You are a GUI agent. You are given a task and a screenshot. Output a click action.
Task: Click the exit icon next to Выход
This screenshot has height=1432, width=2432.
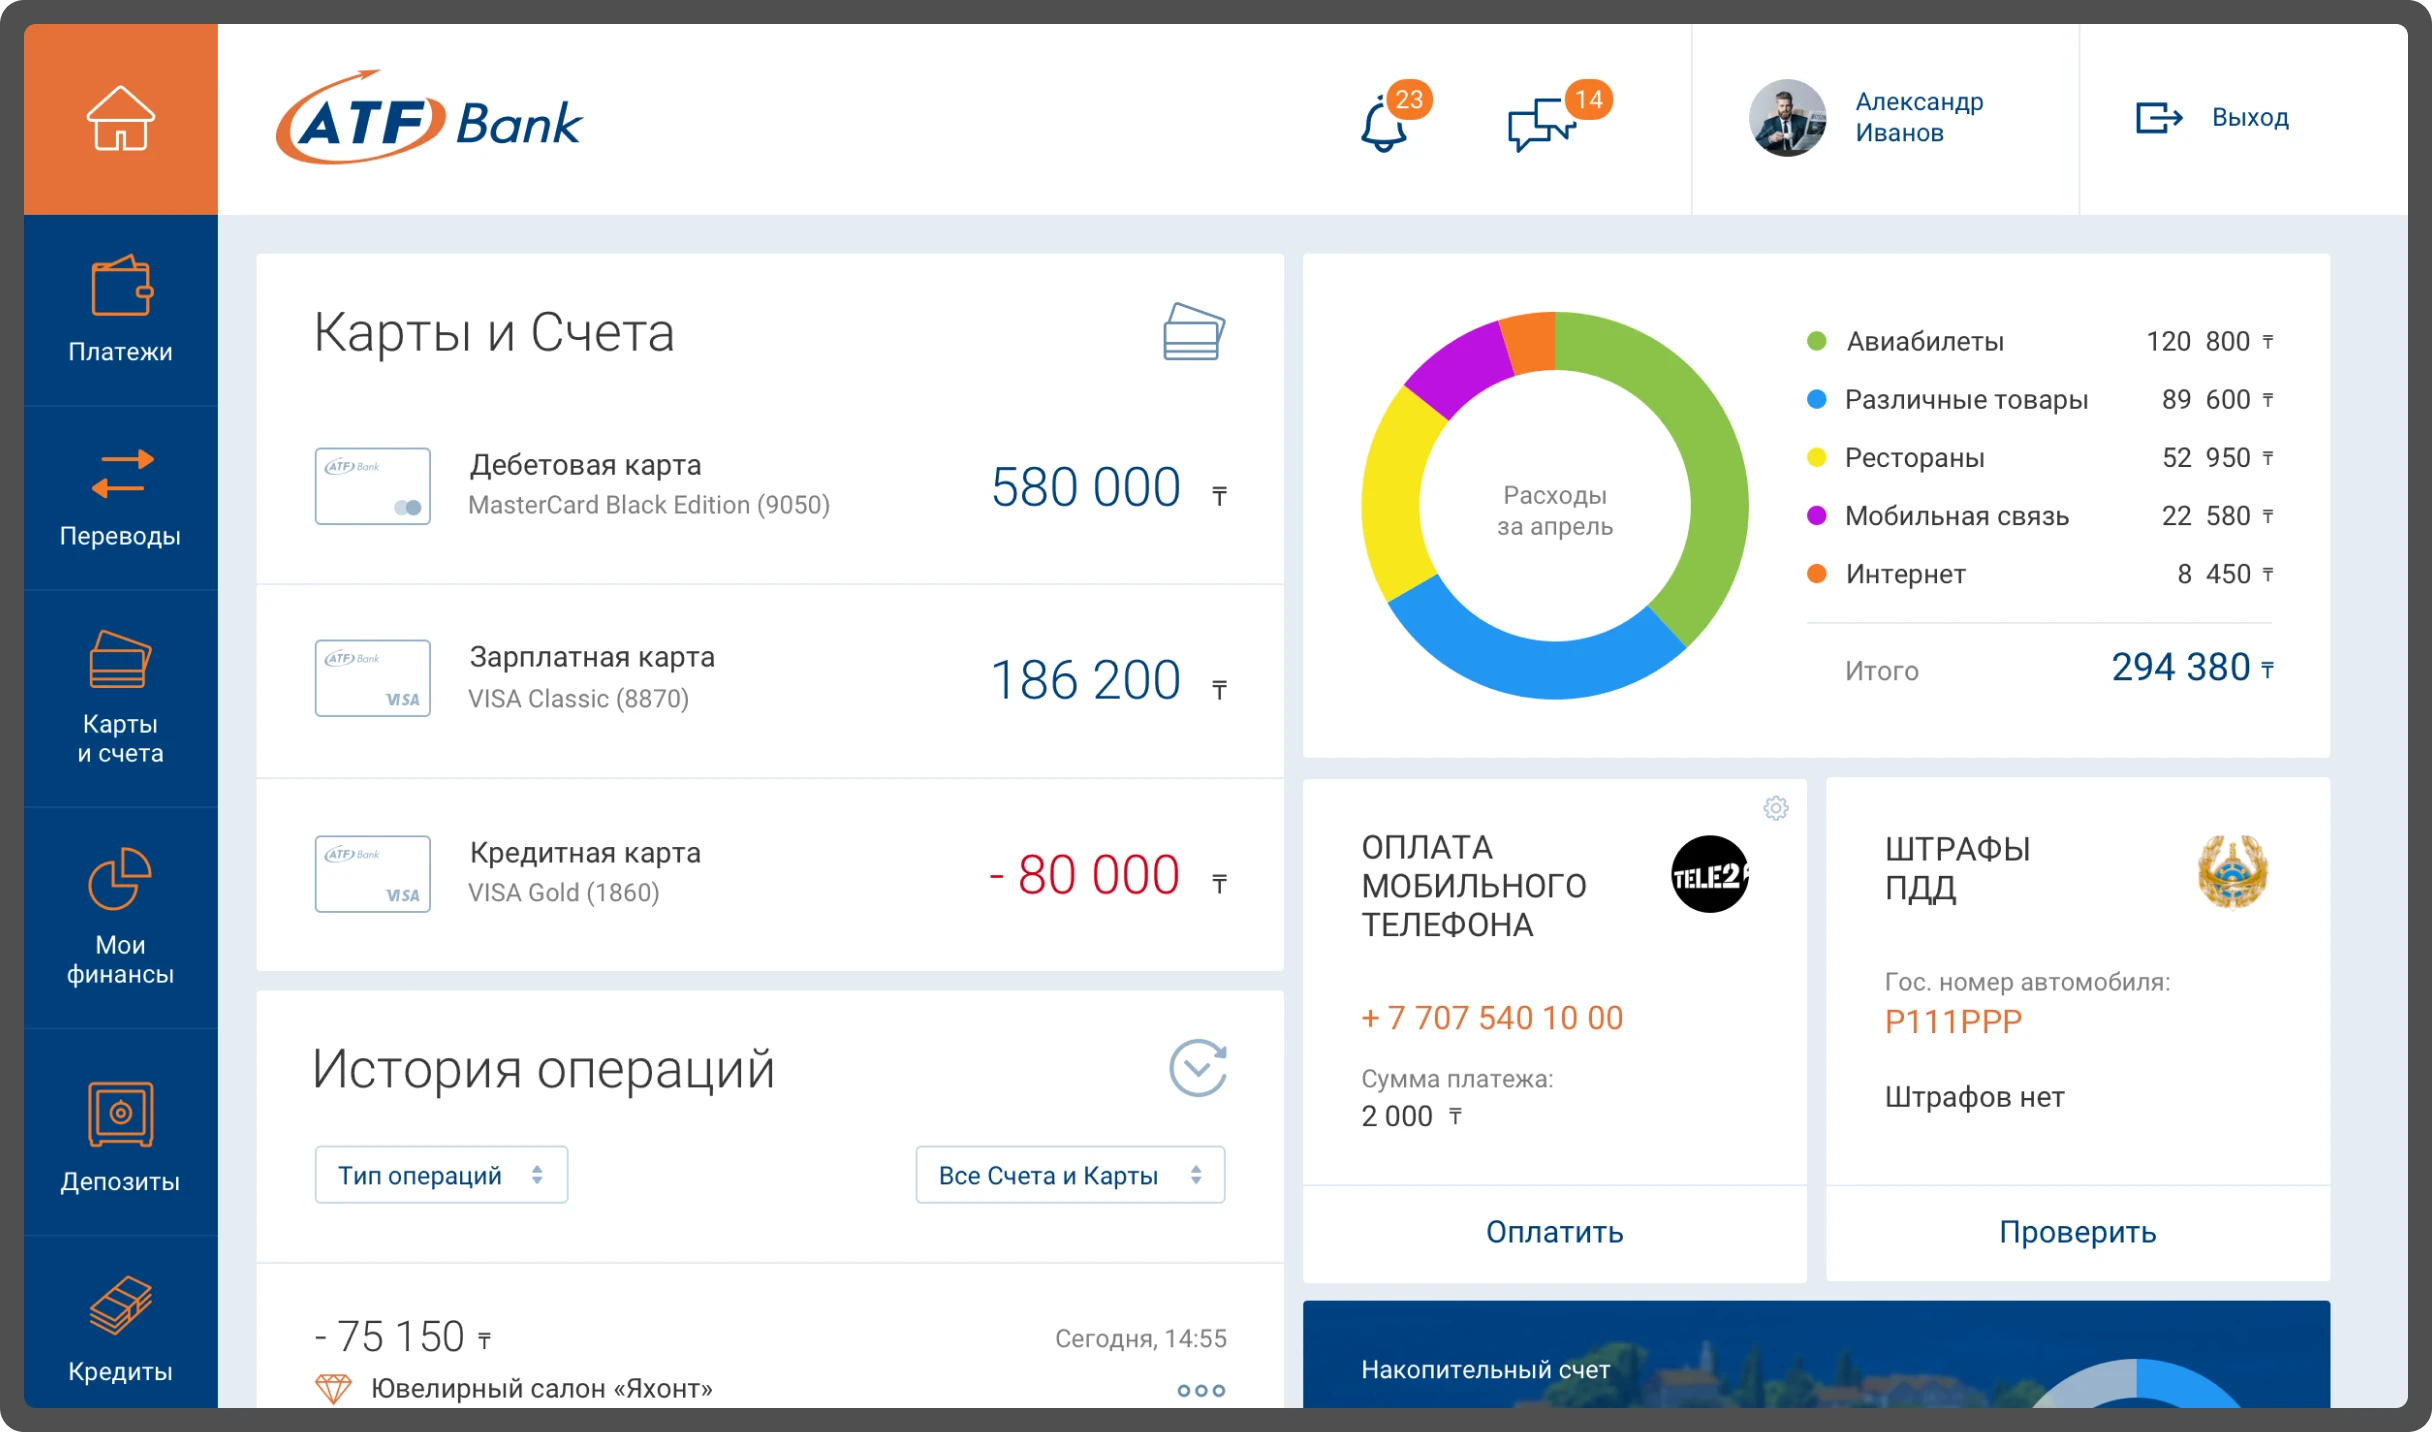(2158, 118)
